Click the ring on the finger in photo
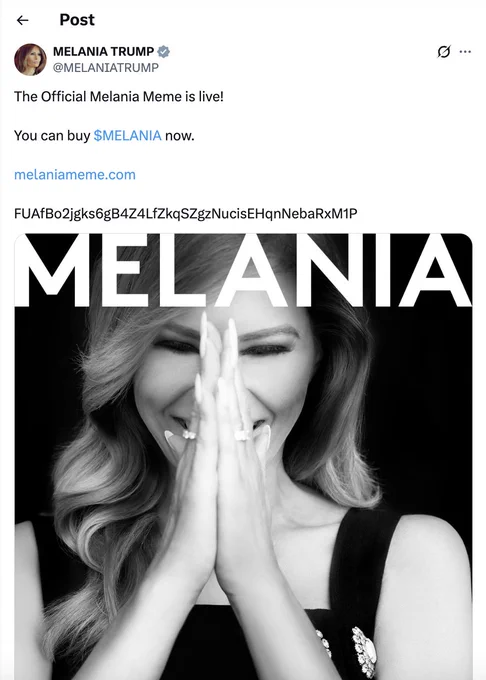 tap(241, 435)
